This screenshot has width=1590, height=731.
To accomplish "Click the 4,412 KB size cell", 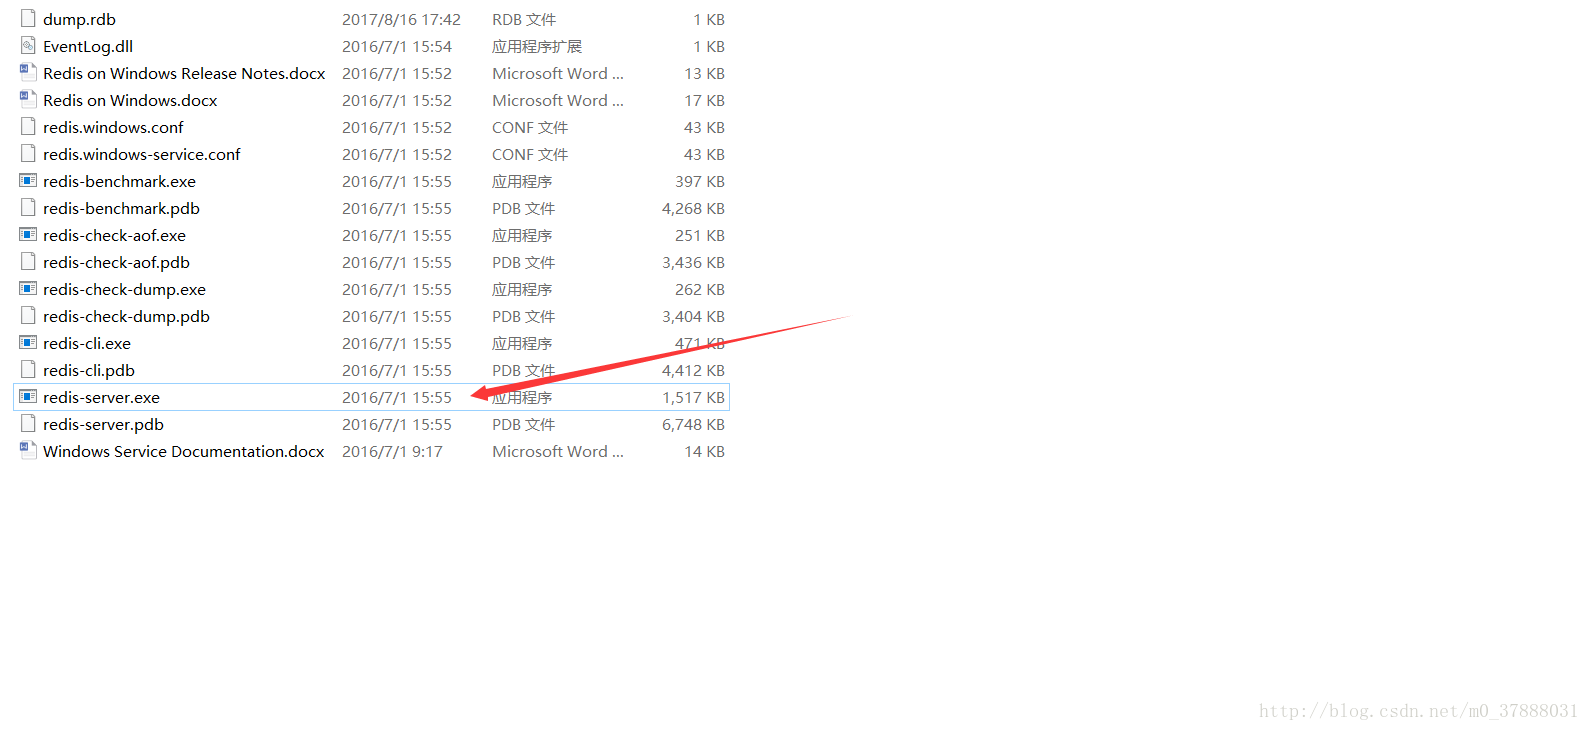I will click(693, 371).
